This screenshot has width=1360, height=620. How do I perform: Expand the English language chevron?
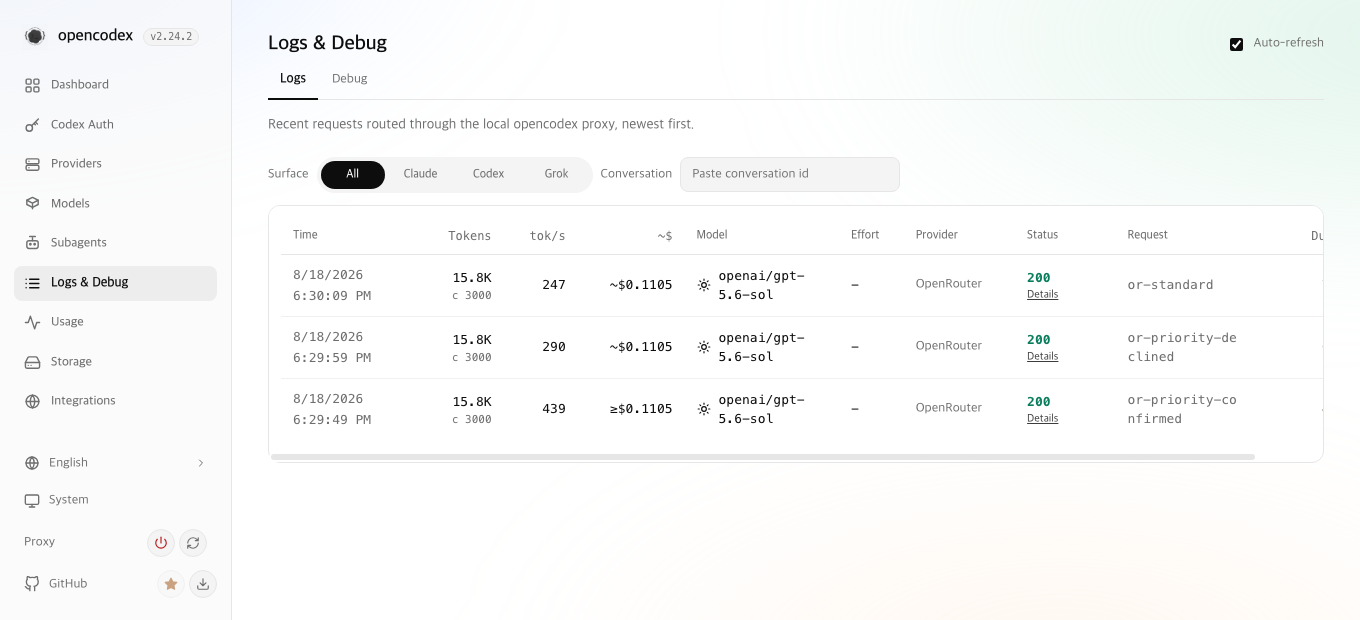(201, 463)
